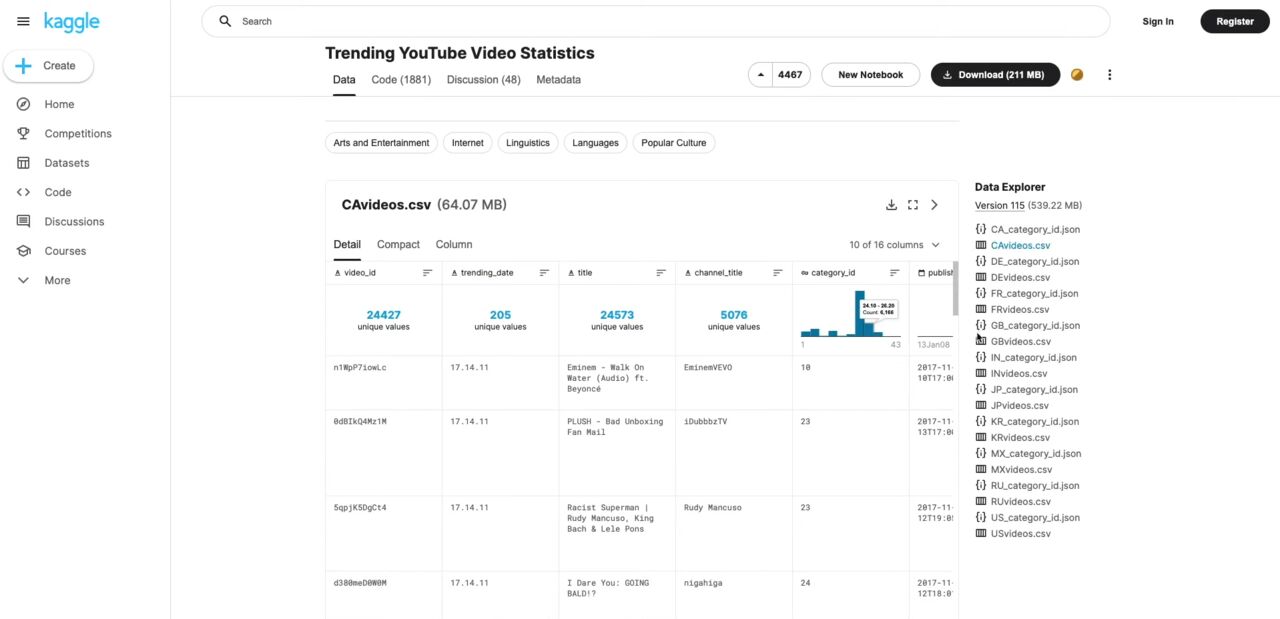
Task: Open the Metadata tab
Action: point(558,80)
